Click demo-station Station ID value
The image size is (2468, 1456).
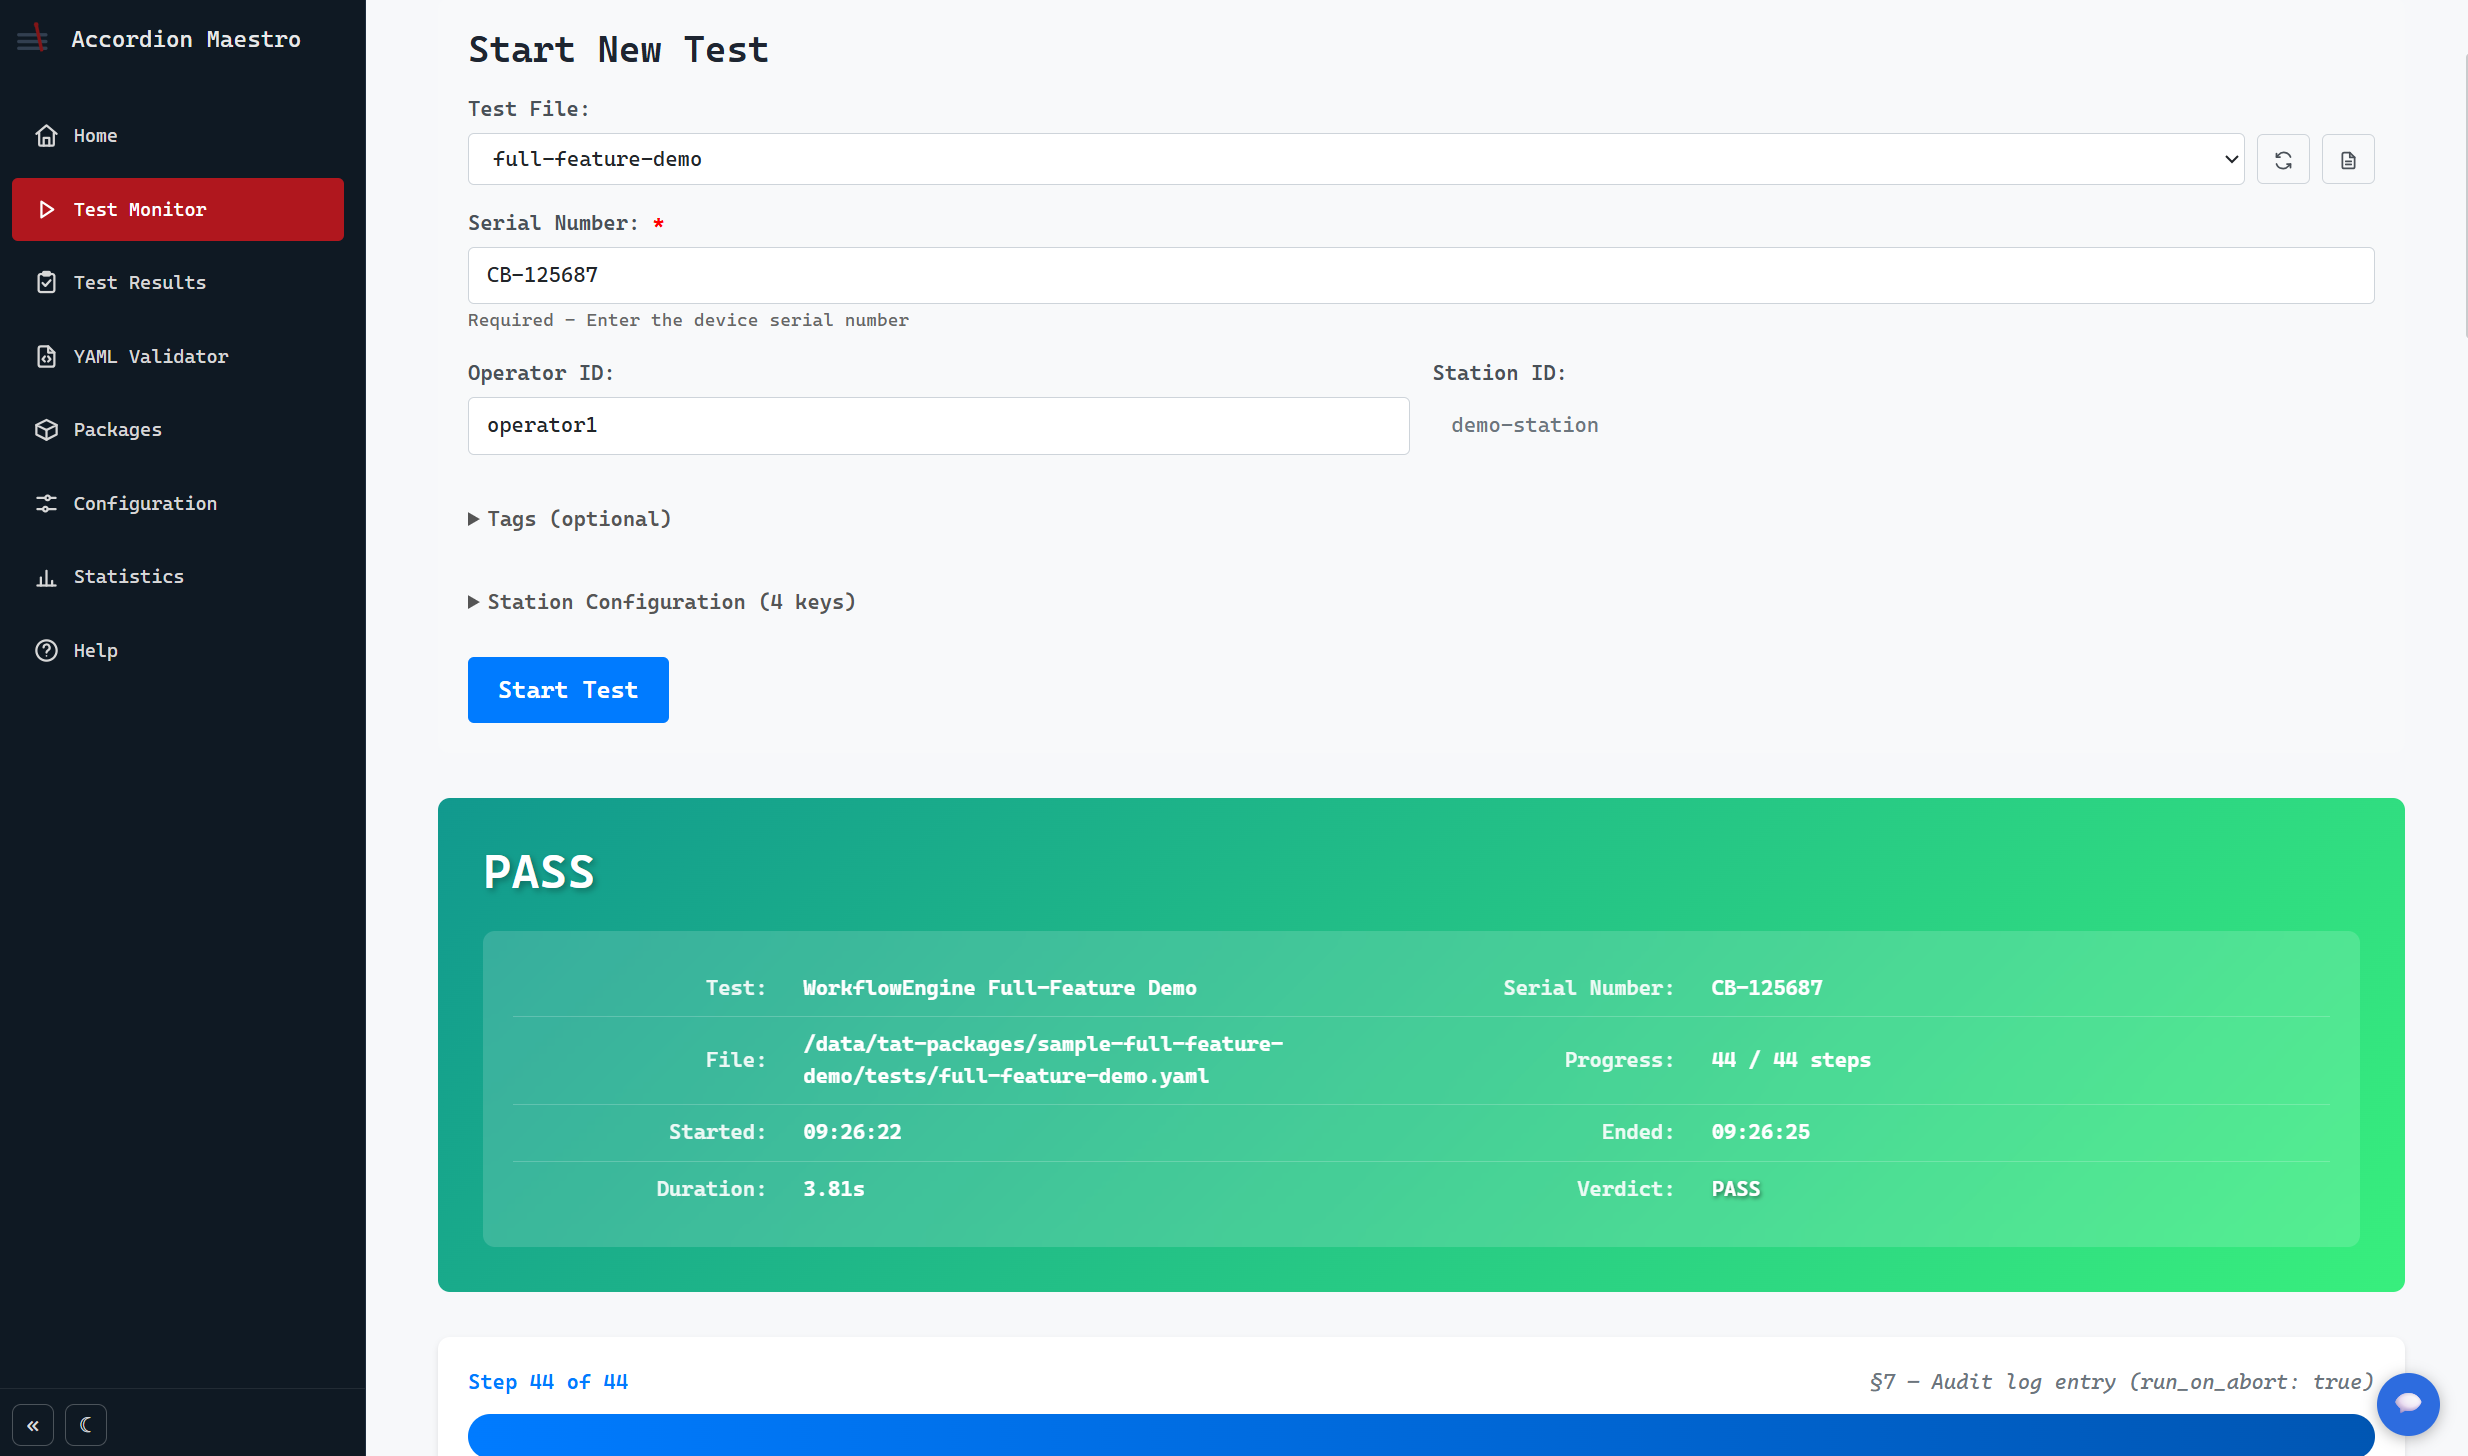(1525, 425)
